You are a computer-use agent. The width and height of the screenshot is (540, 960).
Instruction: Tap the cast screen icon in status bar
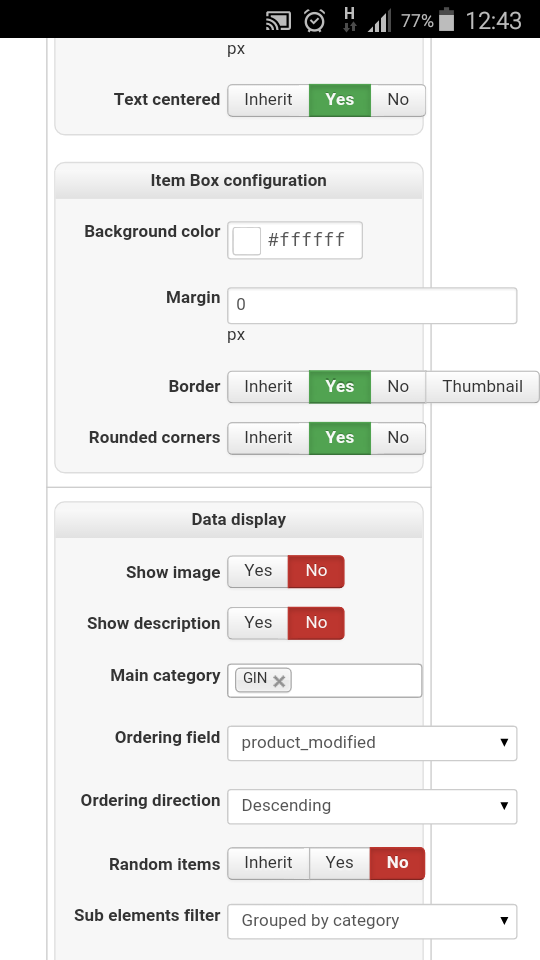[279, 21]
